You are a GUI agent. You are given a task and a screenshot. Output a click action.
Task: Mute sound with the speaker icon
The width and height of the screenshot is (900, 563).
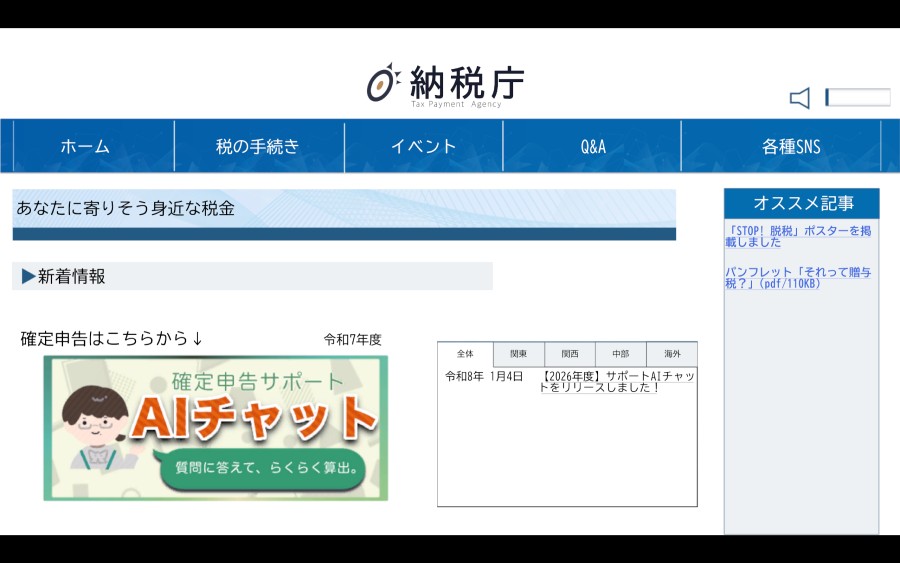click(x=800, y=98)
